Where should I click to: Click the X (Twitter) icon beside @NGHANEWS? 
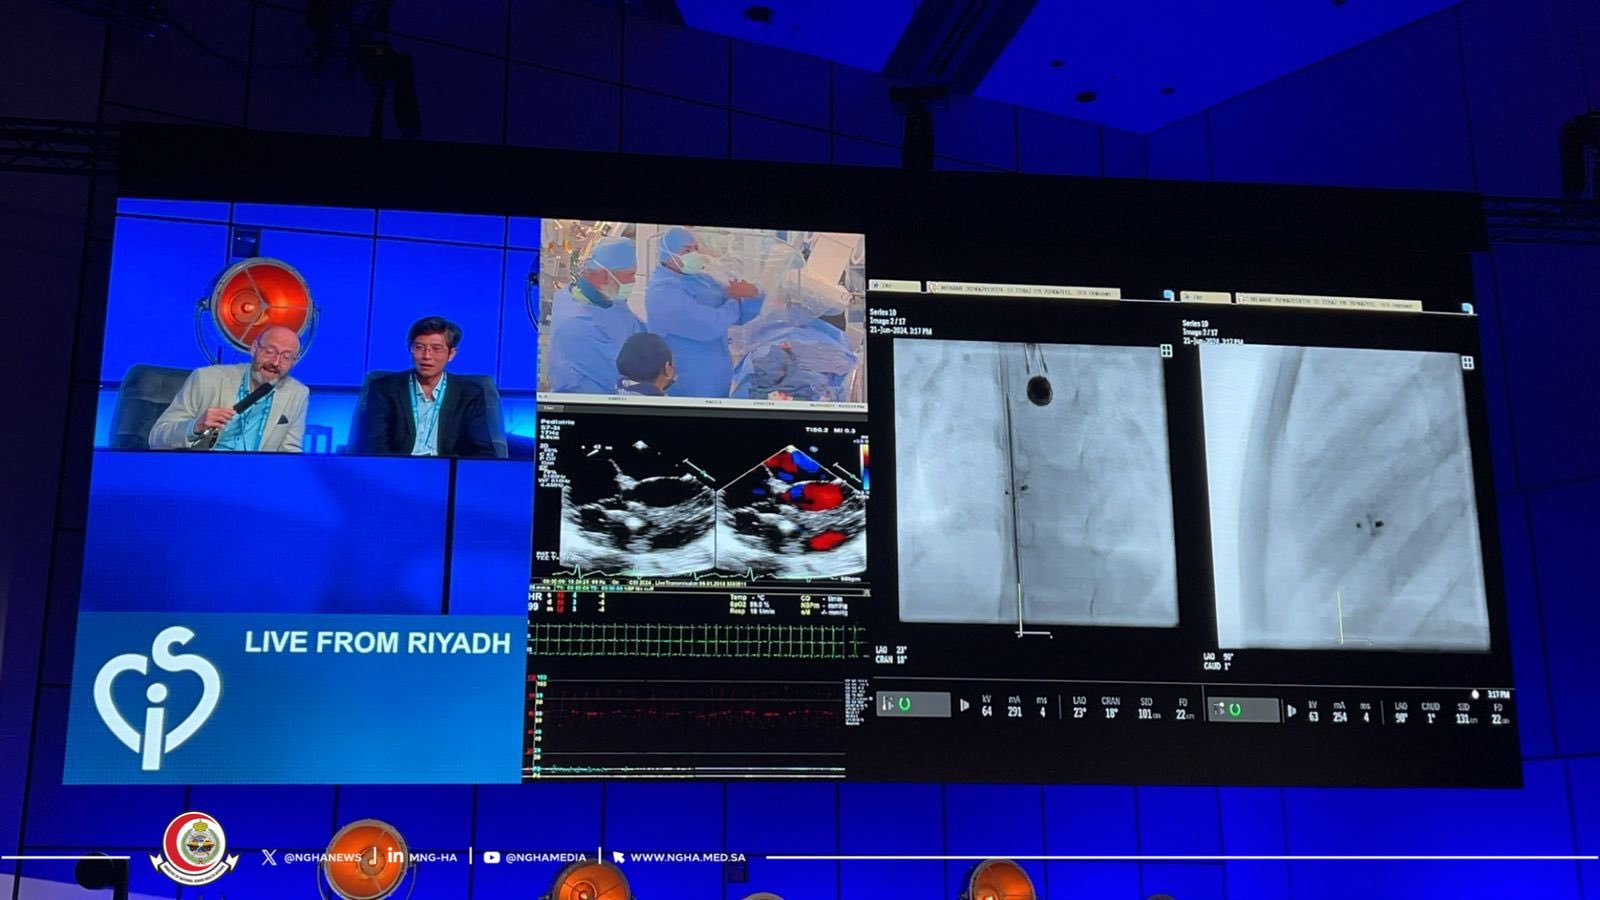point(269,857)
